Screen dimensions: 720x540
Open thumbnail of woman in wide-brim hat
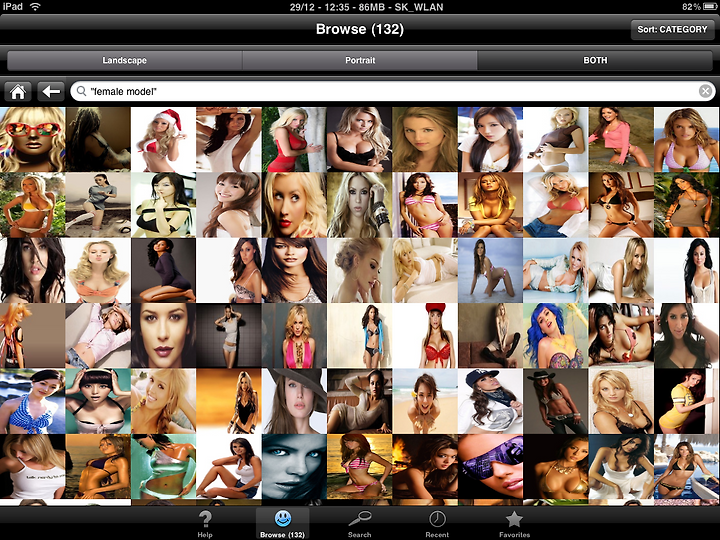(294, 401)
